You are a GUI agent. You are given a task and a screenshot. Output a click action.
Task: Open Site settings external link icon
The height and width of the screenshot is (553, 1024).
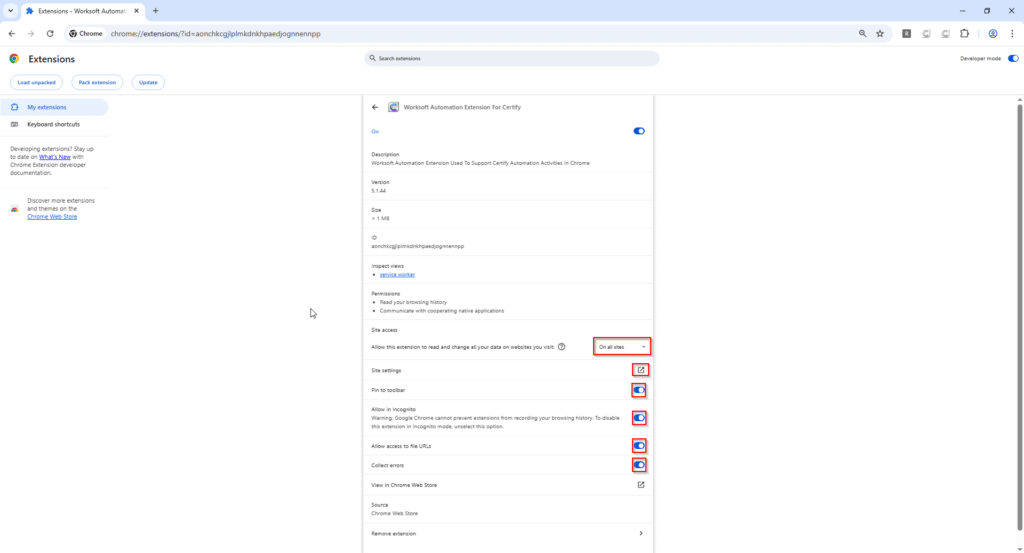[641, 370]
